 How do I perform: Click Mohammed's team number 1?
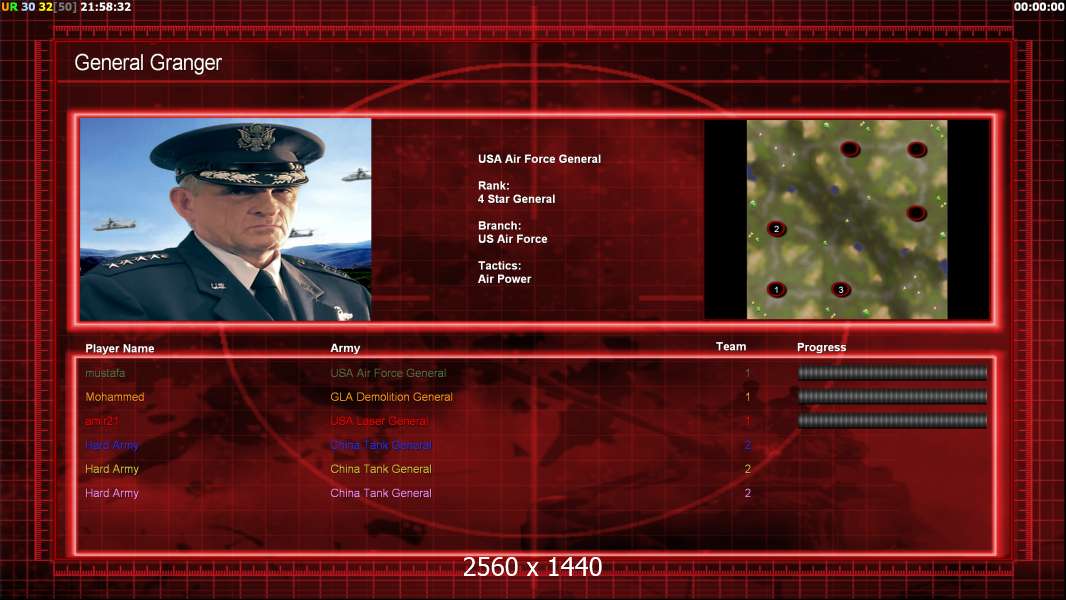pos(748,397)
